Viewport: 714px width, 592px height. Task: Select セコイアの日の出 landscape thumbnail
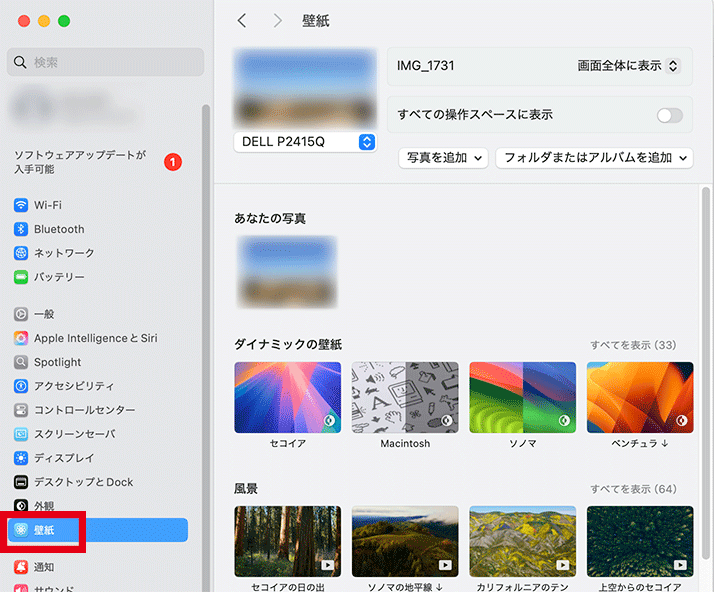click(x=287, y=541)
